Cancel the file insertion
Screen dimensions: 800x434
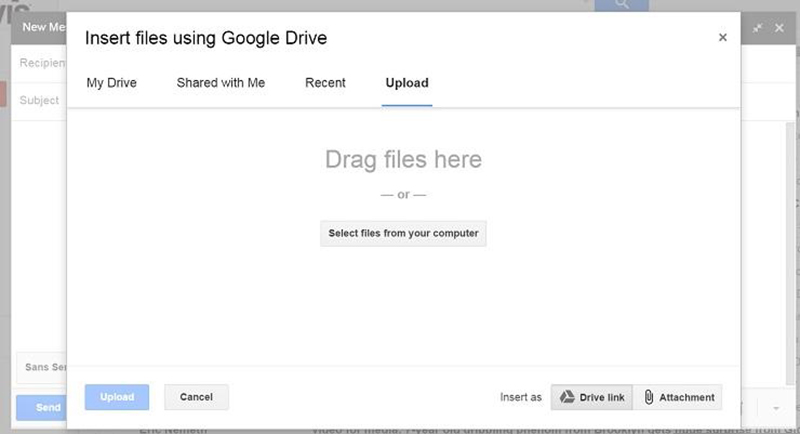click(196, 397)
